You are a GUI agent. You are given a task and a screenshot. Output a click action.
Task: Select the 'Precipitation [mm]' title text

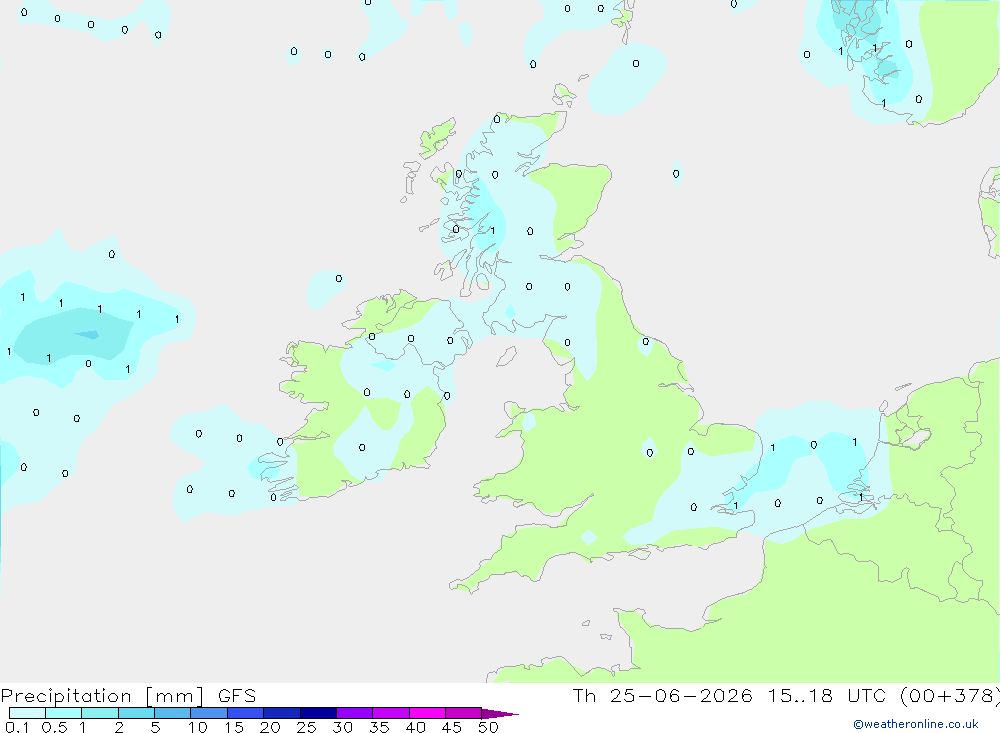[102, 696]
